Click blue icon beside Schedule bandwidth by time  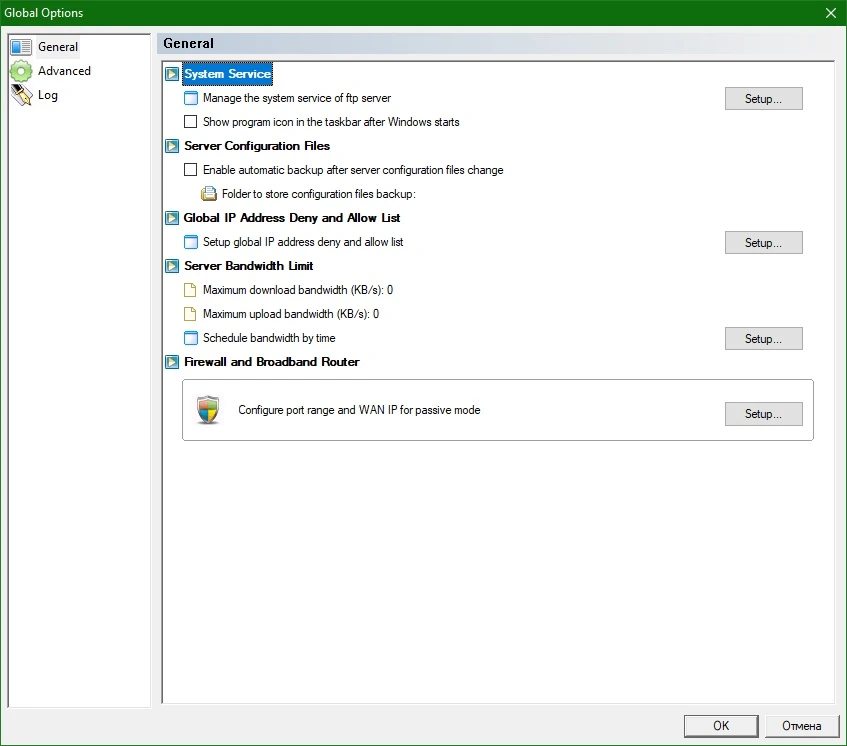[x=191, y=338]
